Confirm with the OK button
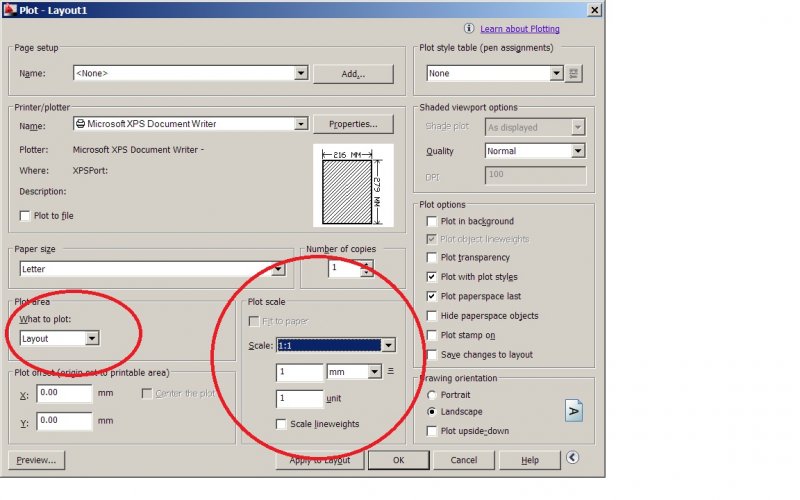Screen dimensions: 800x500 tap(398, 460)
